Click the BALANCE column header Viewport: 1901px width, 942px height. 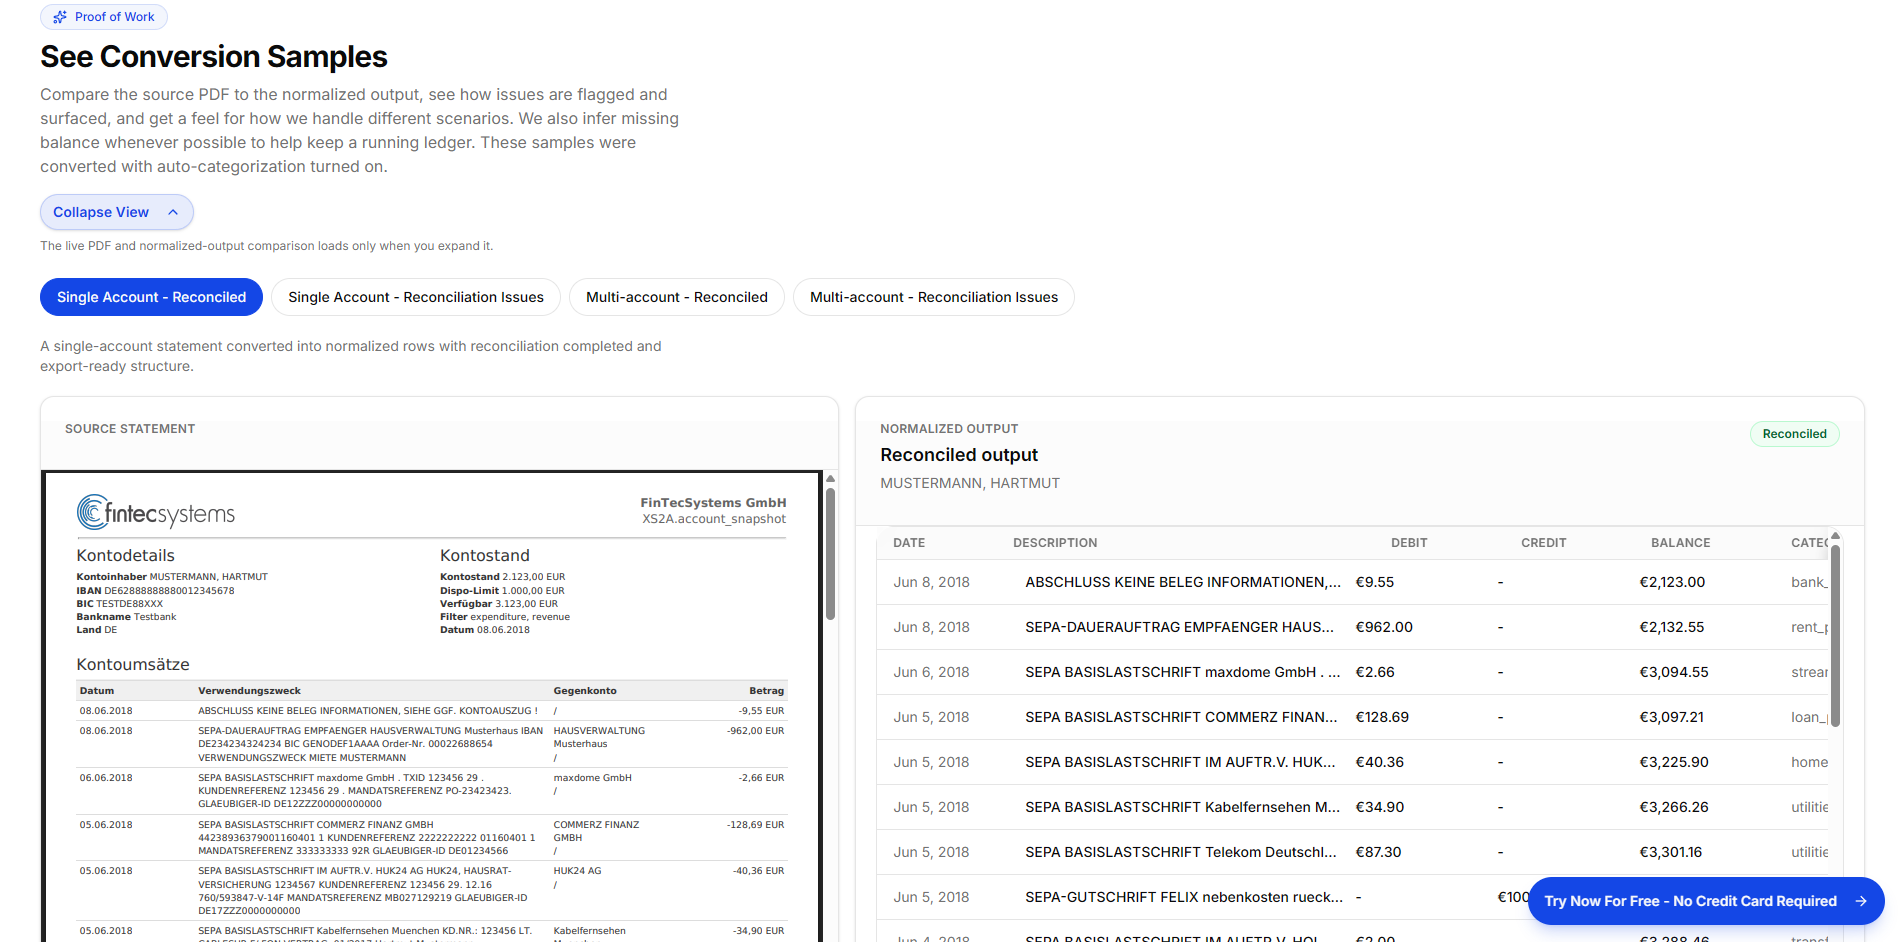(x=1680, y=542)
